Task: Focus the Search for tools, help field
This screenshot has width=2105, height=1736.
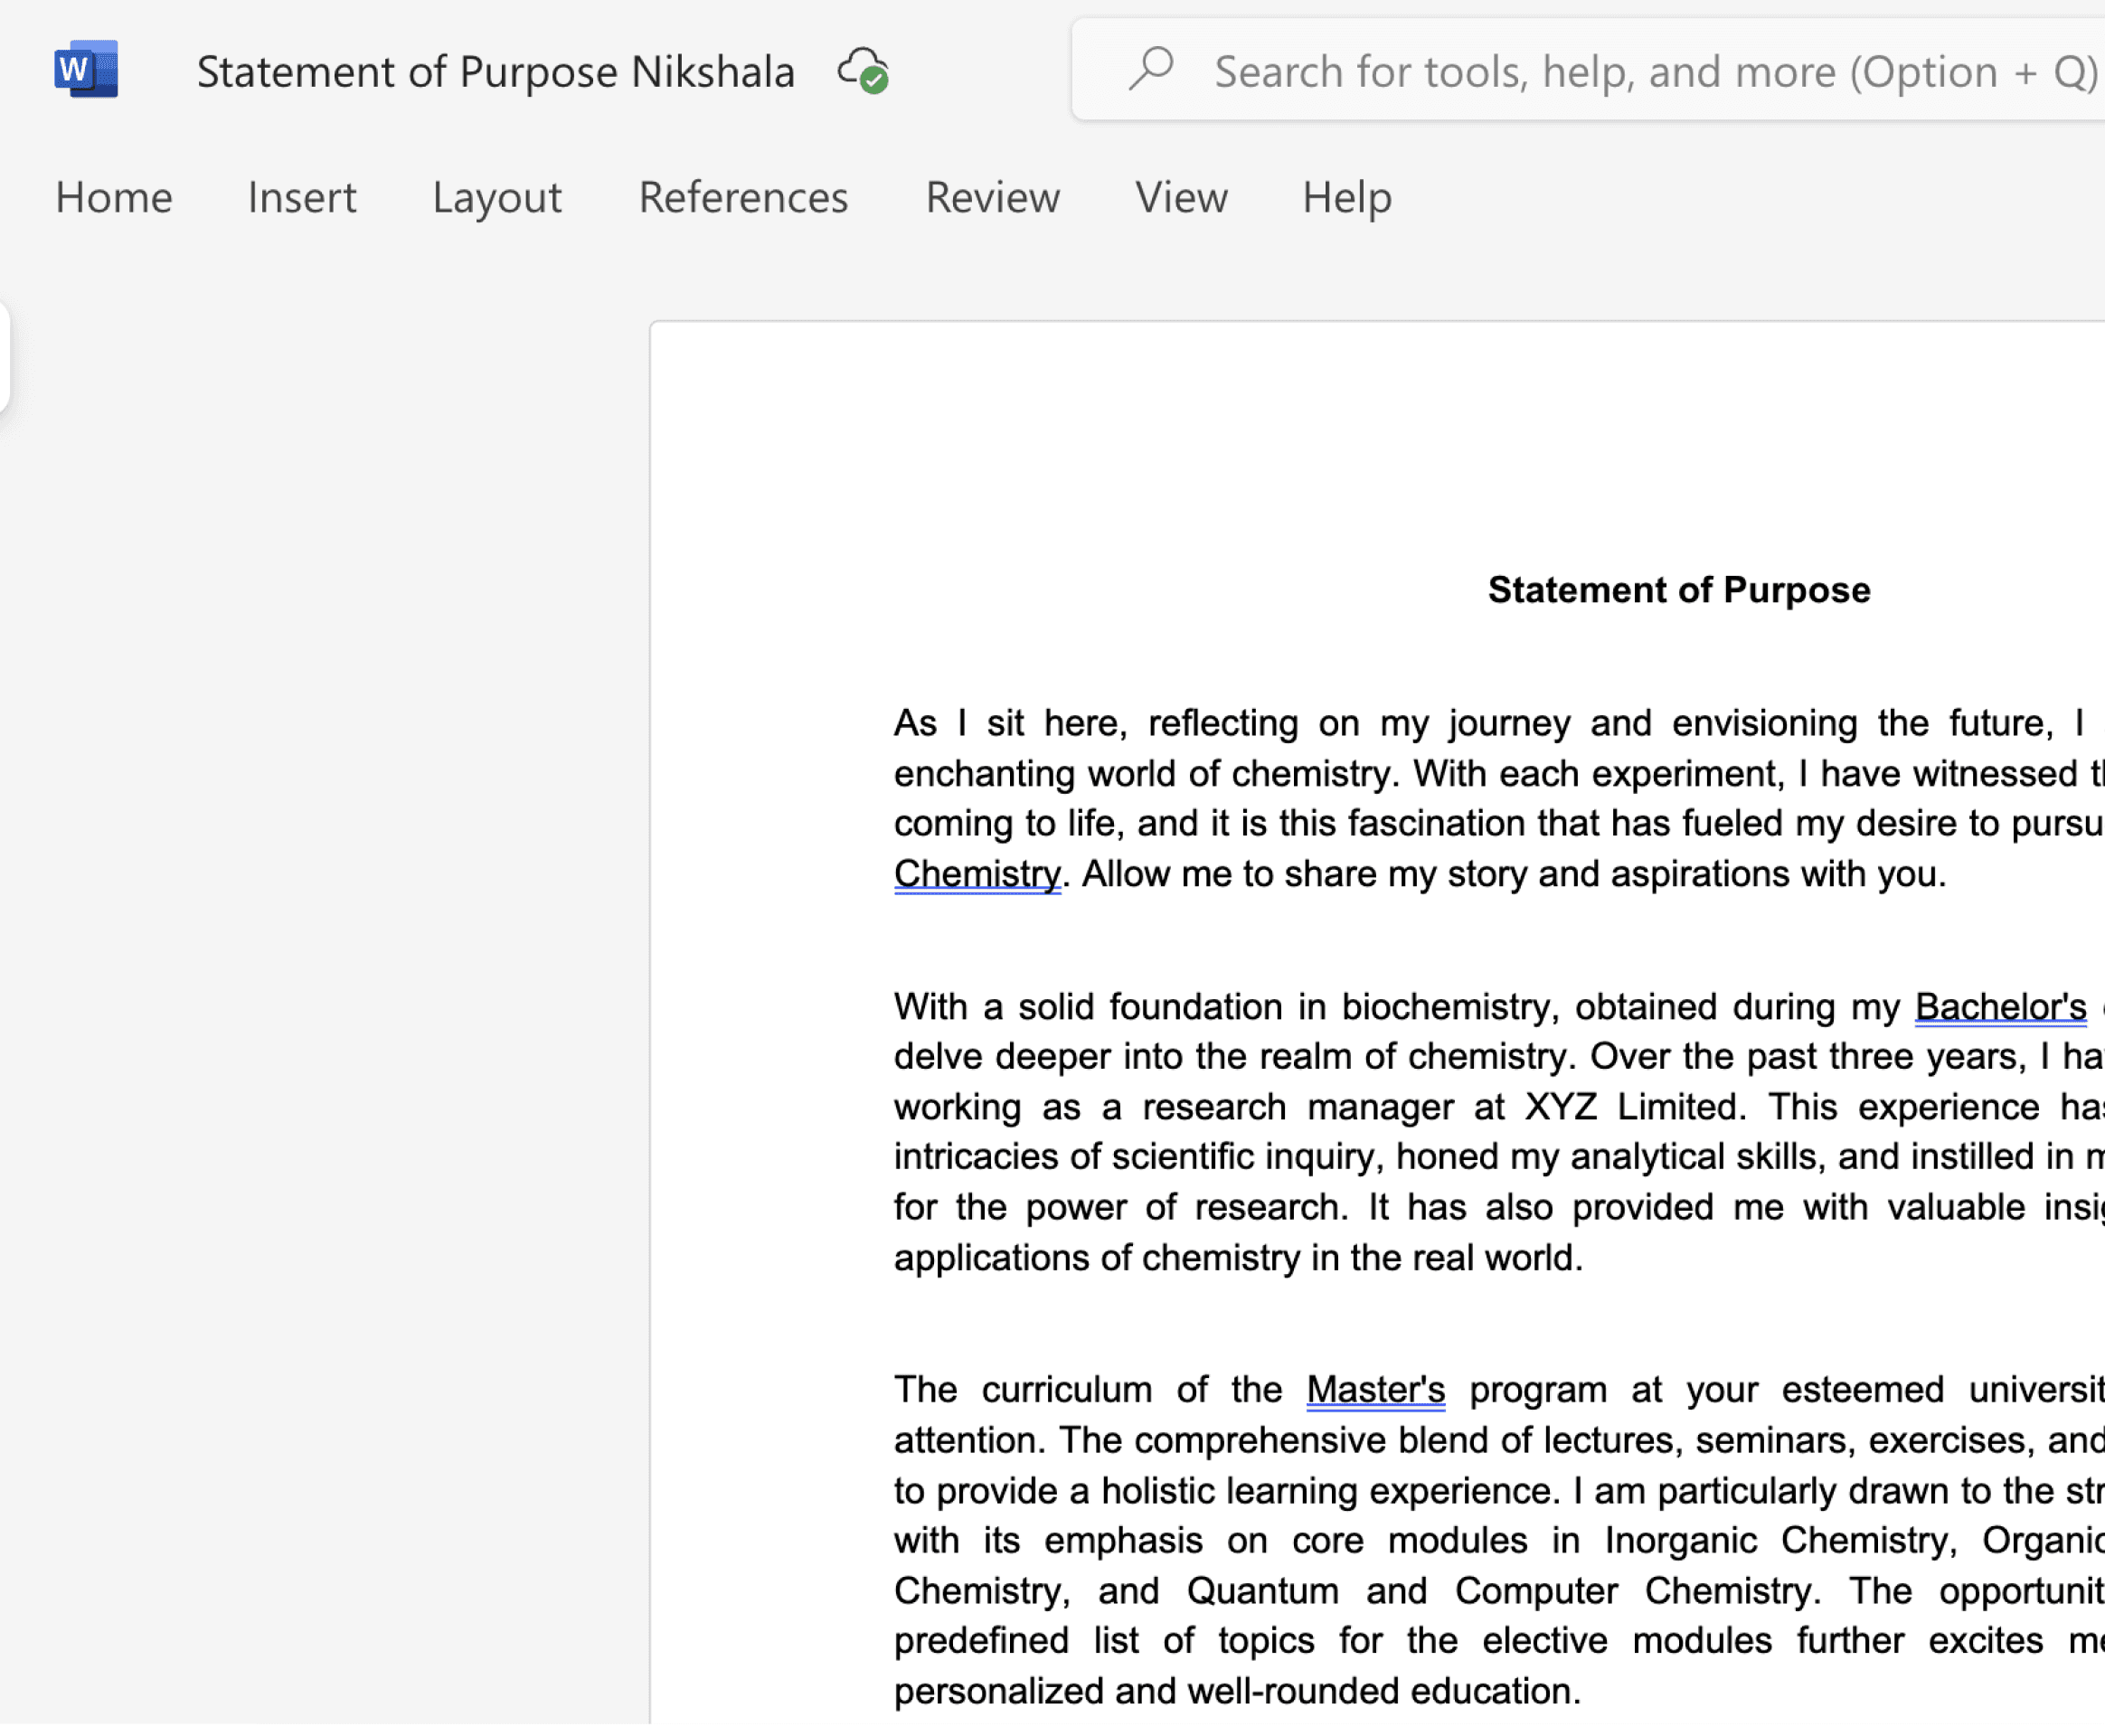Action: tap(1650, 72)
